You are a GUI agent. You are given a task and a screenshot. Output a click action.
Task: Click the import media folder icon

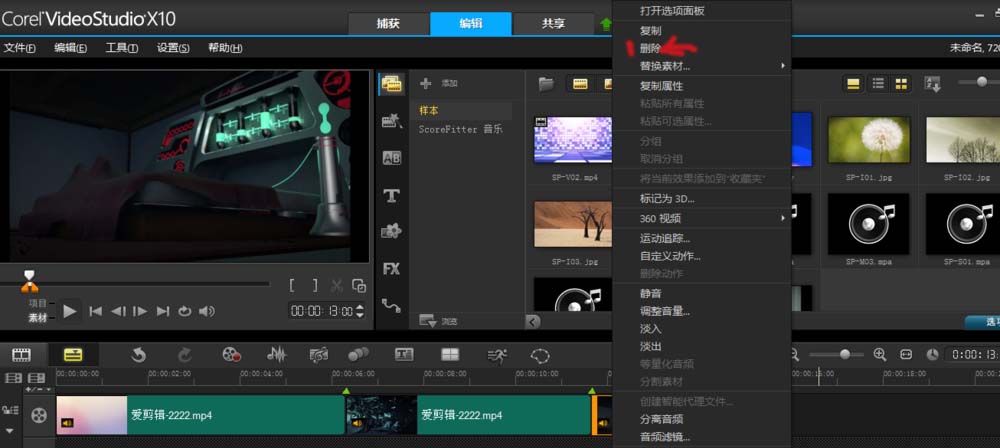coord(546,84)
